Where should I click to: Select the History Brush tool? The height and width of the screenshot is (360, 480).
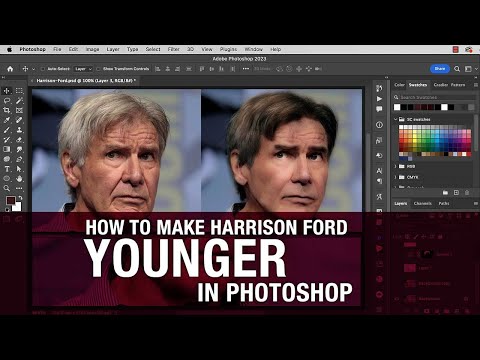click(7, 139)
